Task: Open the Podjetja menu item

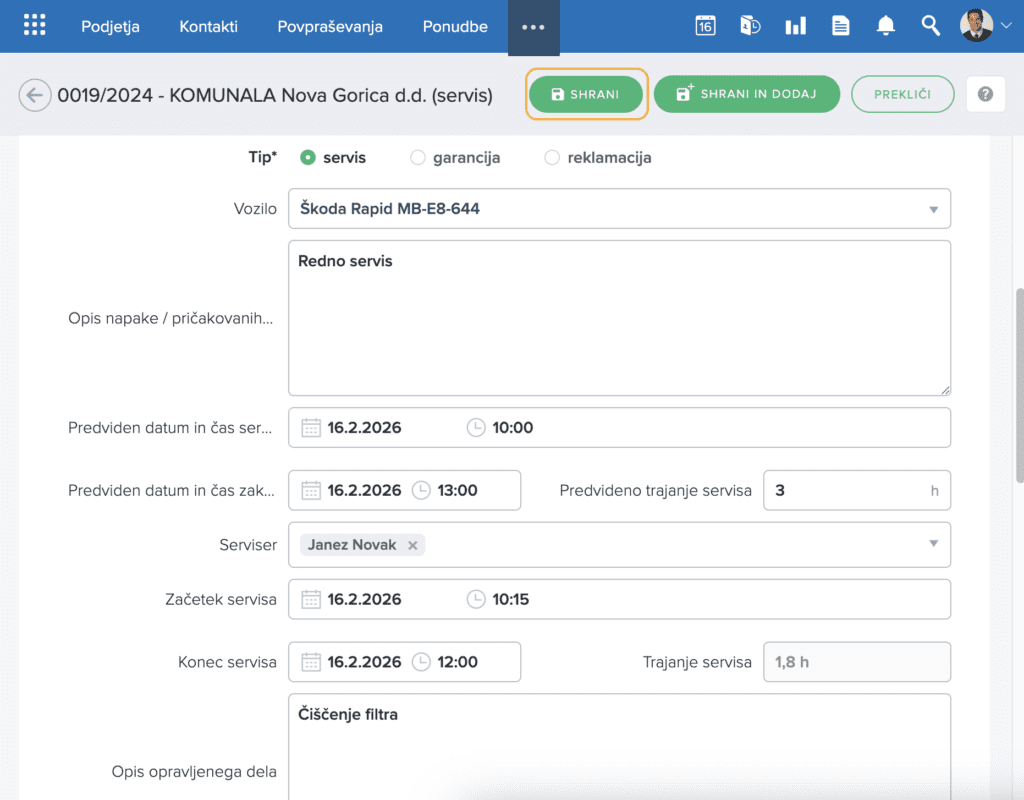Action: pyautogui.click(x=110, y=26)
